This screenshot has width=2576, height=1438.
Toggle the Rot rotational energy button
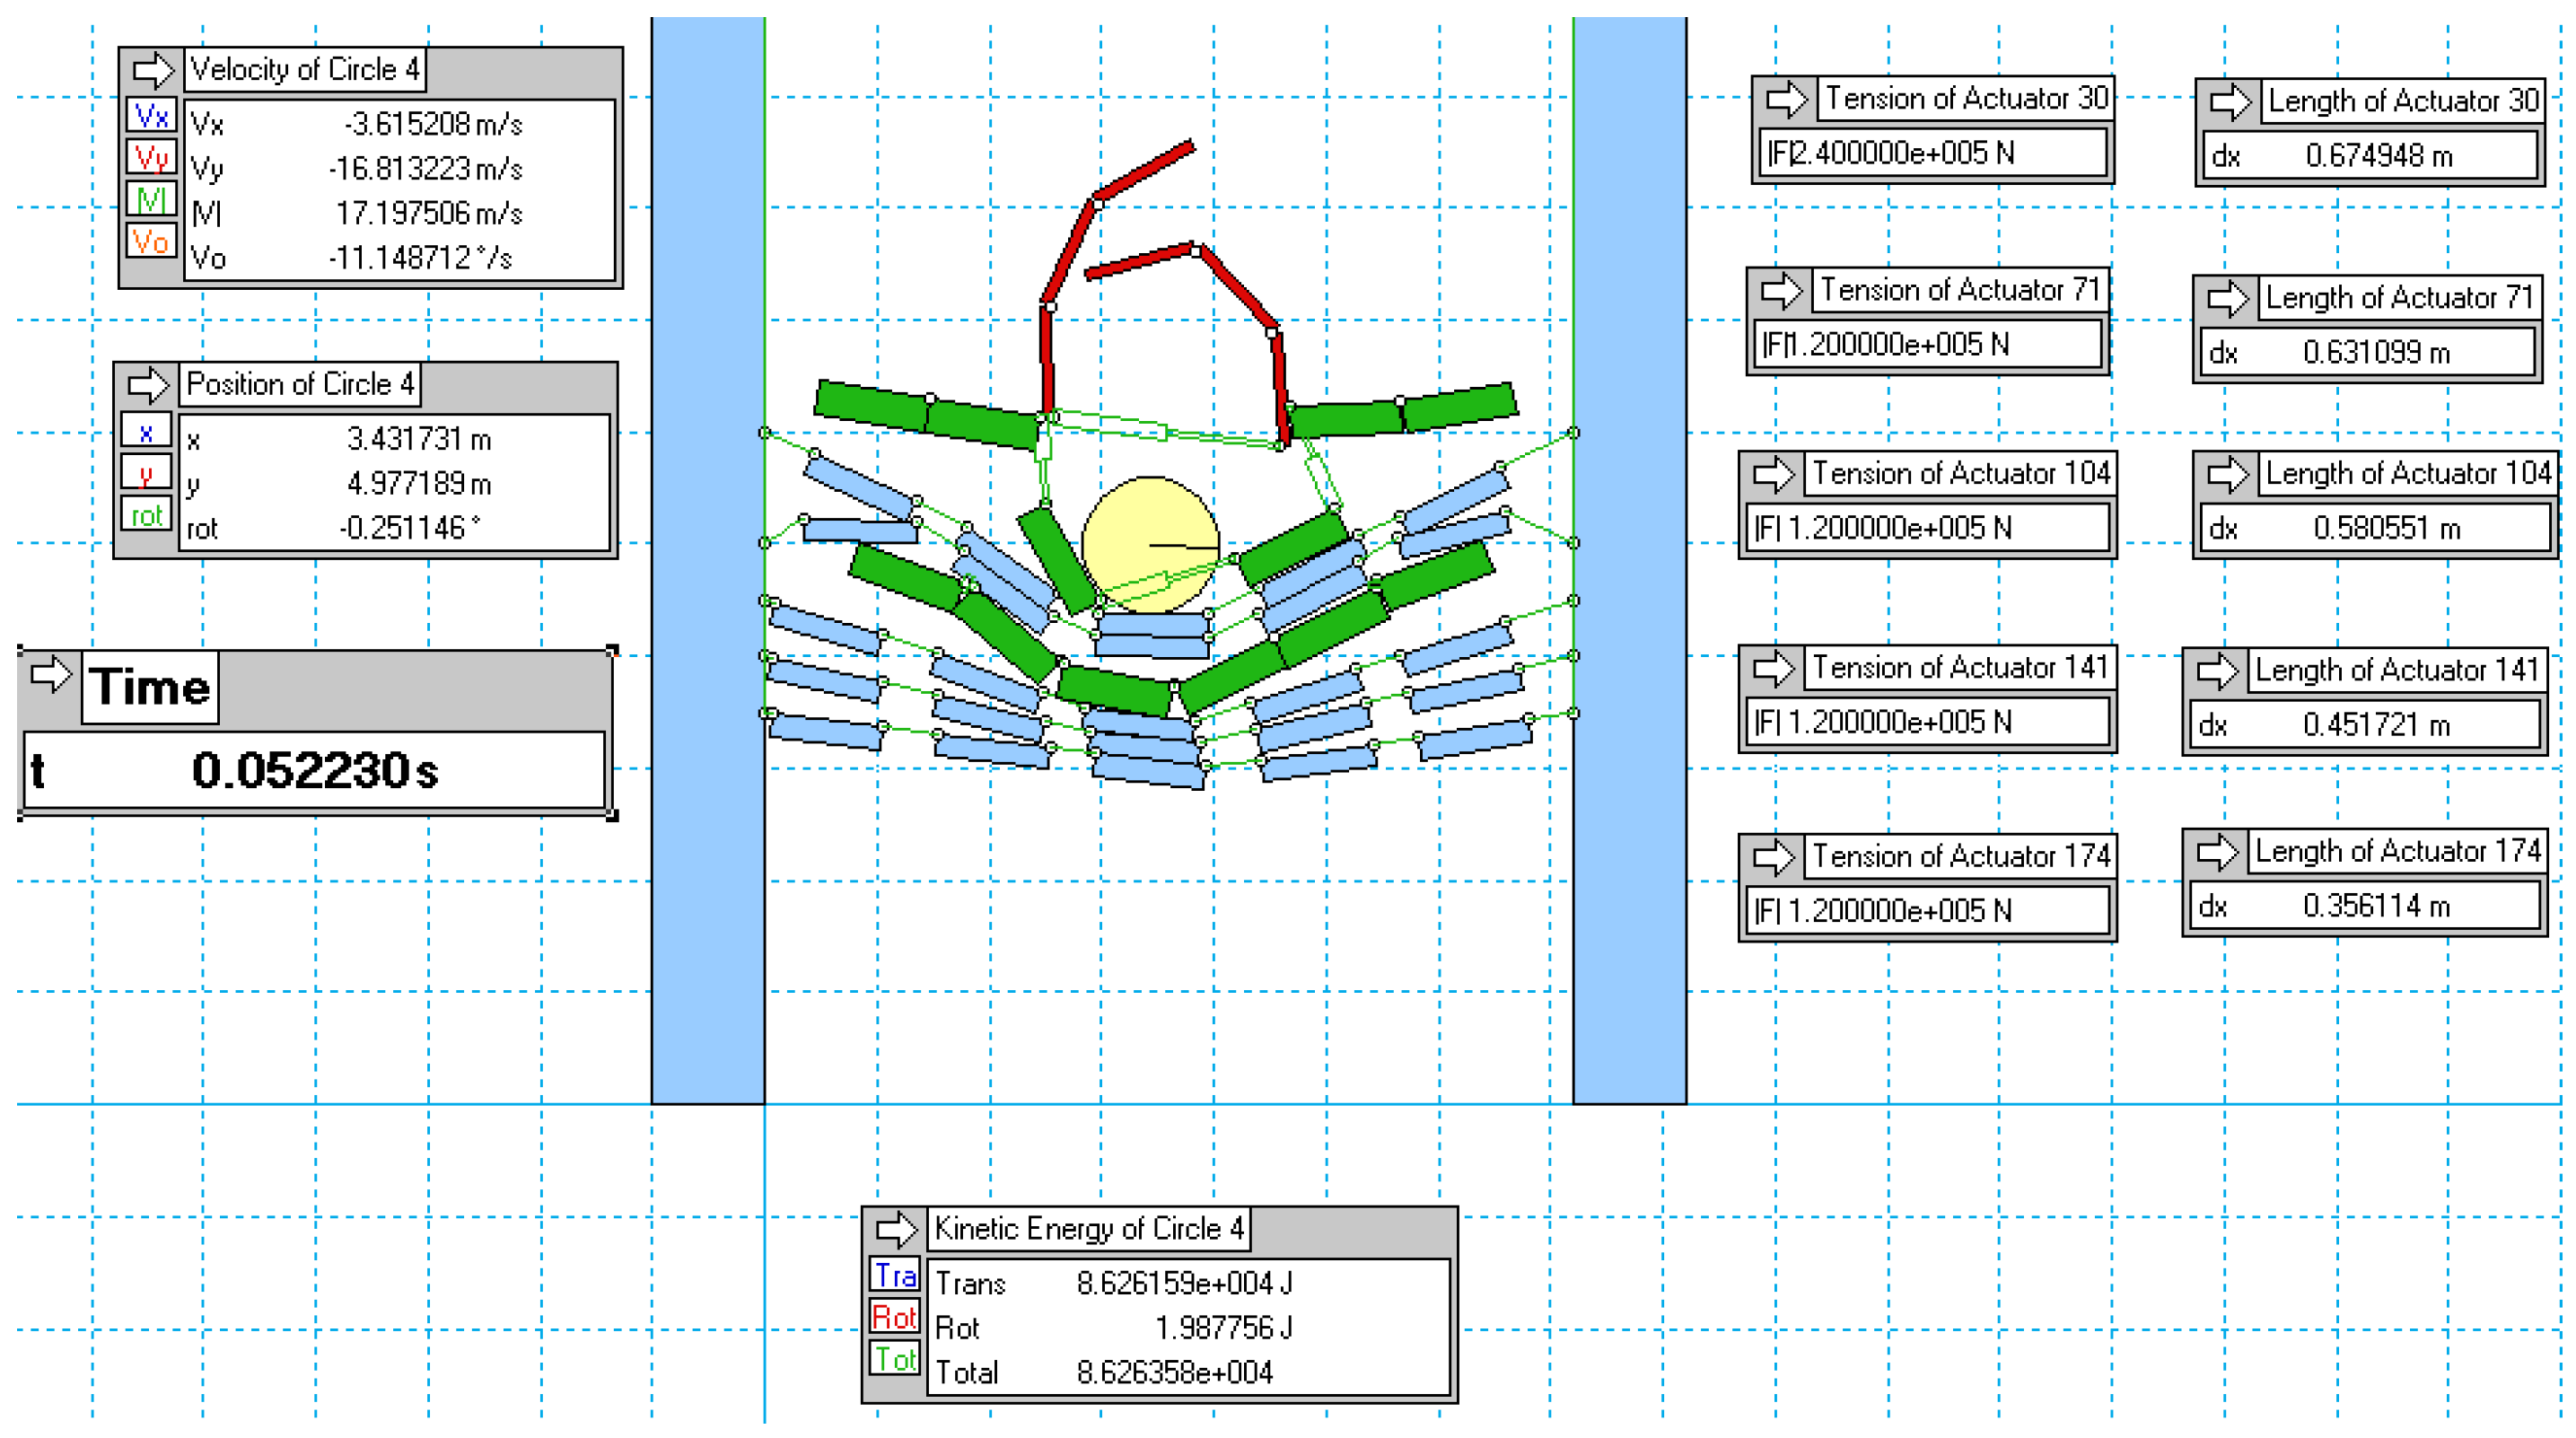[895, 1317]
